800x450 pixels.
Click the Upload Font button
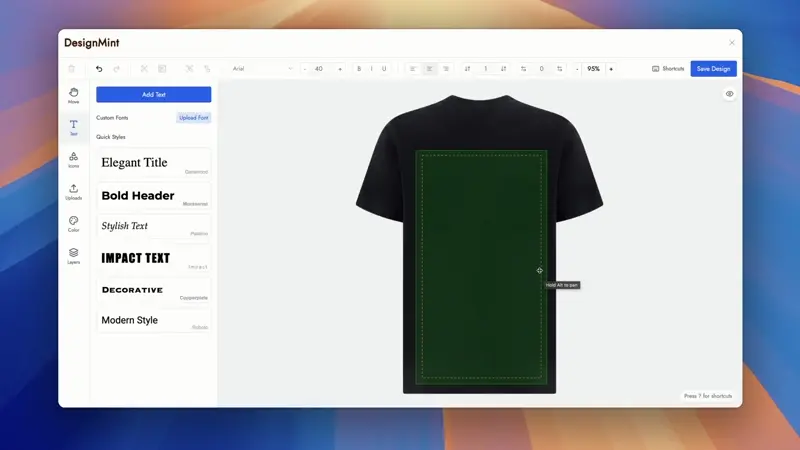(x=193, y=117)
